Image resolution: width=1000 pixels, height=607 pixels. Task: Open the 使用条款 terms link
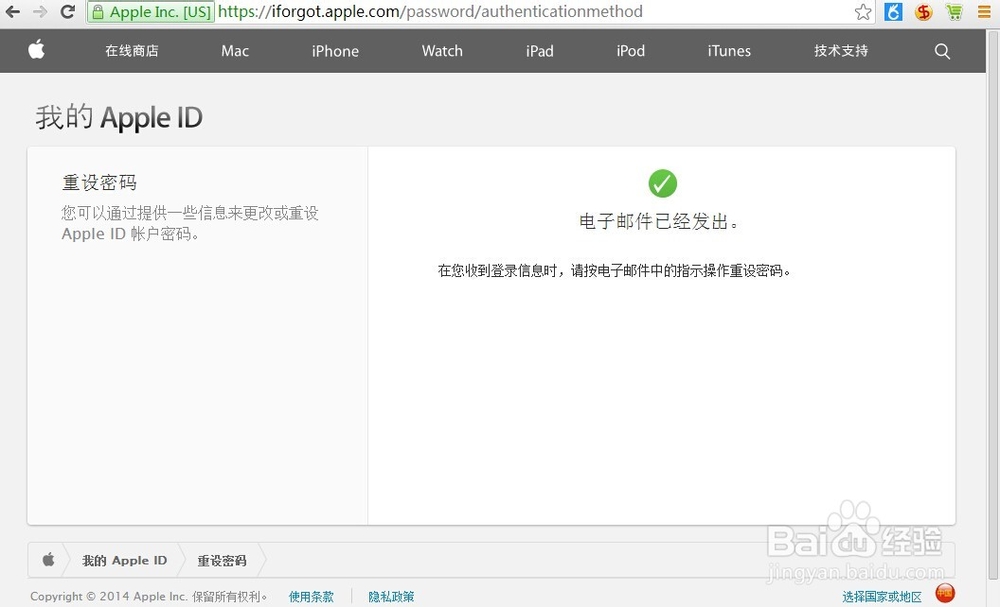point(311,596)
